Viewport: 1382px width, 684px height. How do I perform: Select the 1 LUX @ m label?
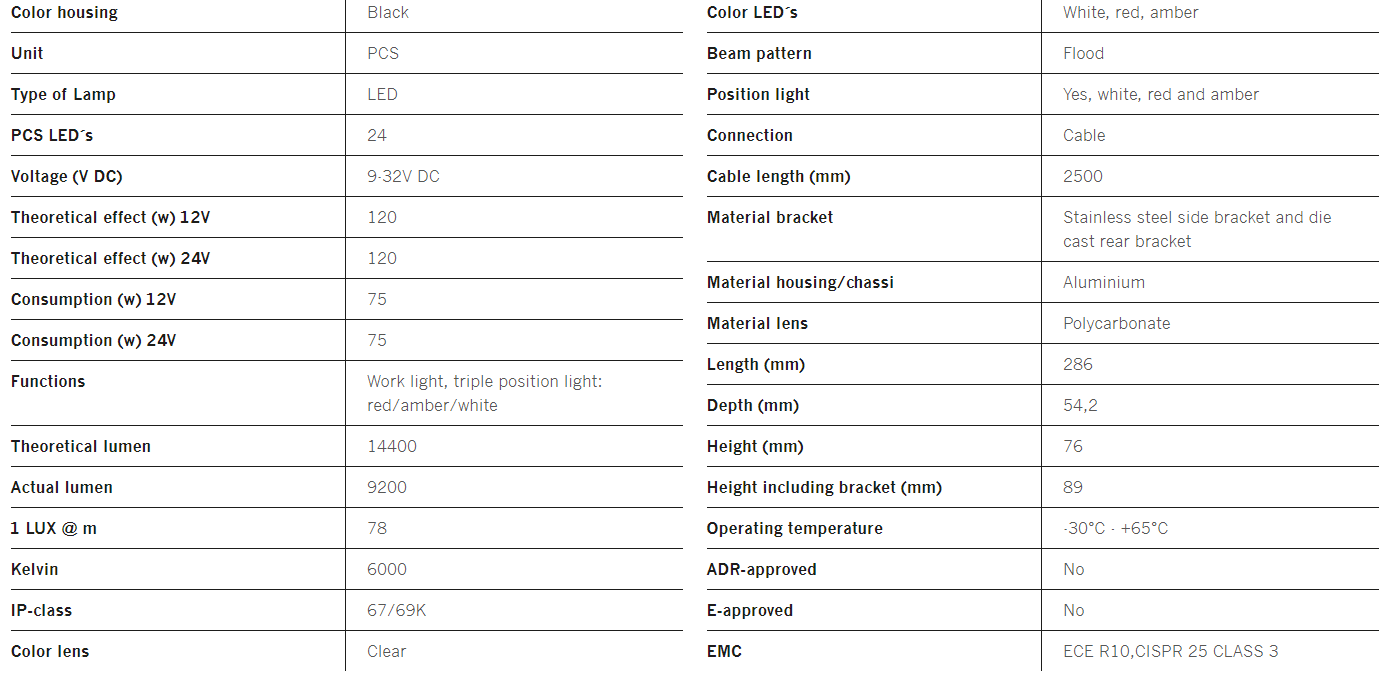[x=54, y=528]
